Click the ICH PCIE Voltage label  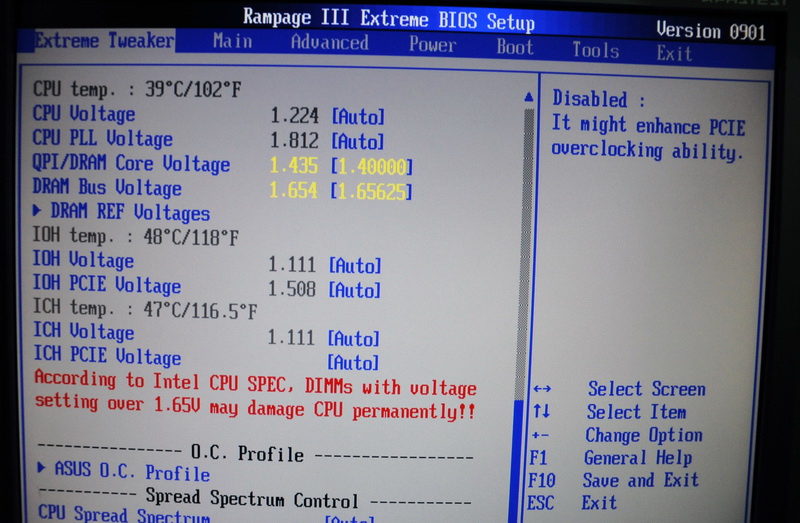[107, 356]
